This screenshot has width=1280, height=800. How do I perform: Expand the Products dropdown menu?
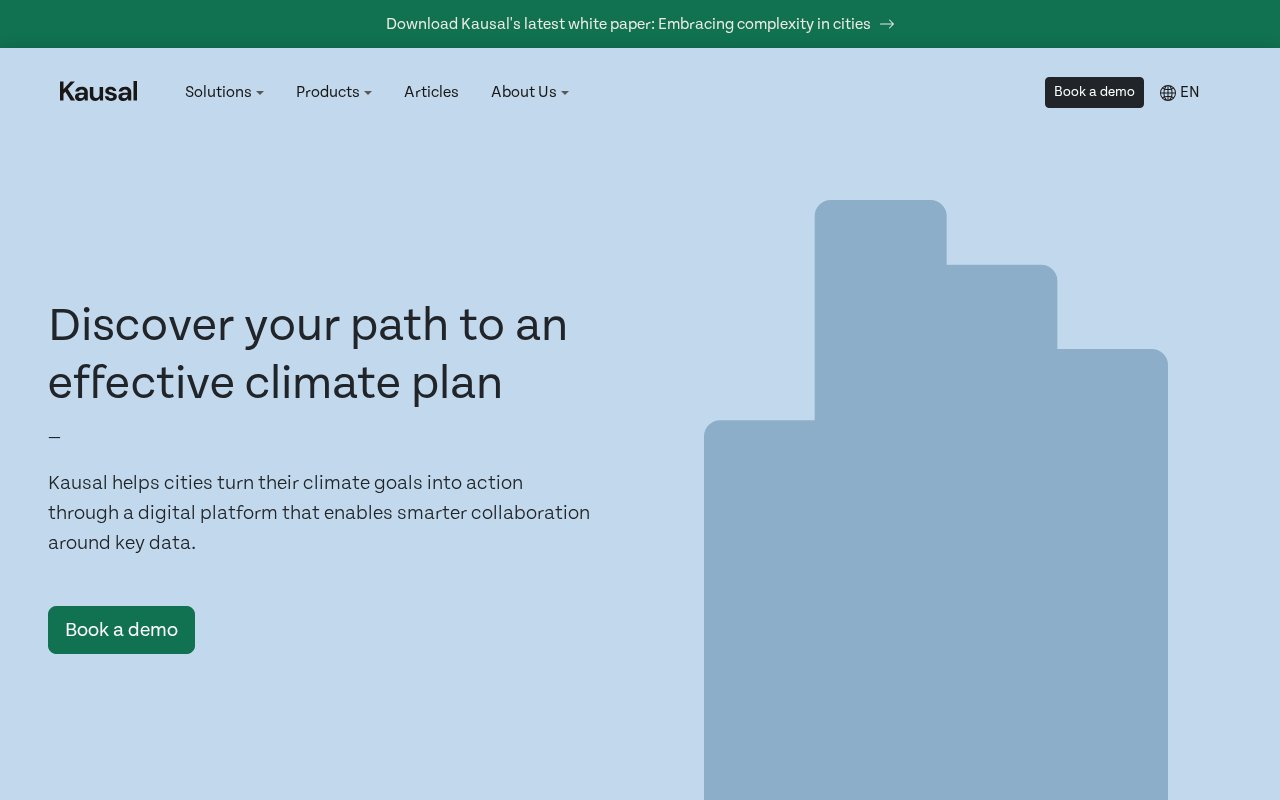click(x=334, y=92)
